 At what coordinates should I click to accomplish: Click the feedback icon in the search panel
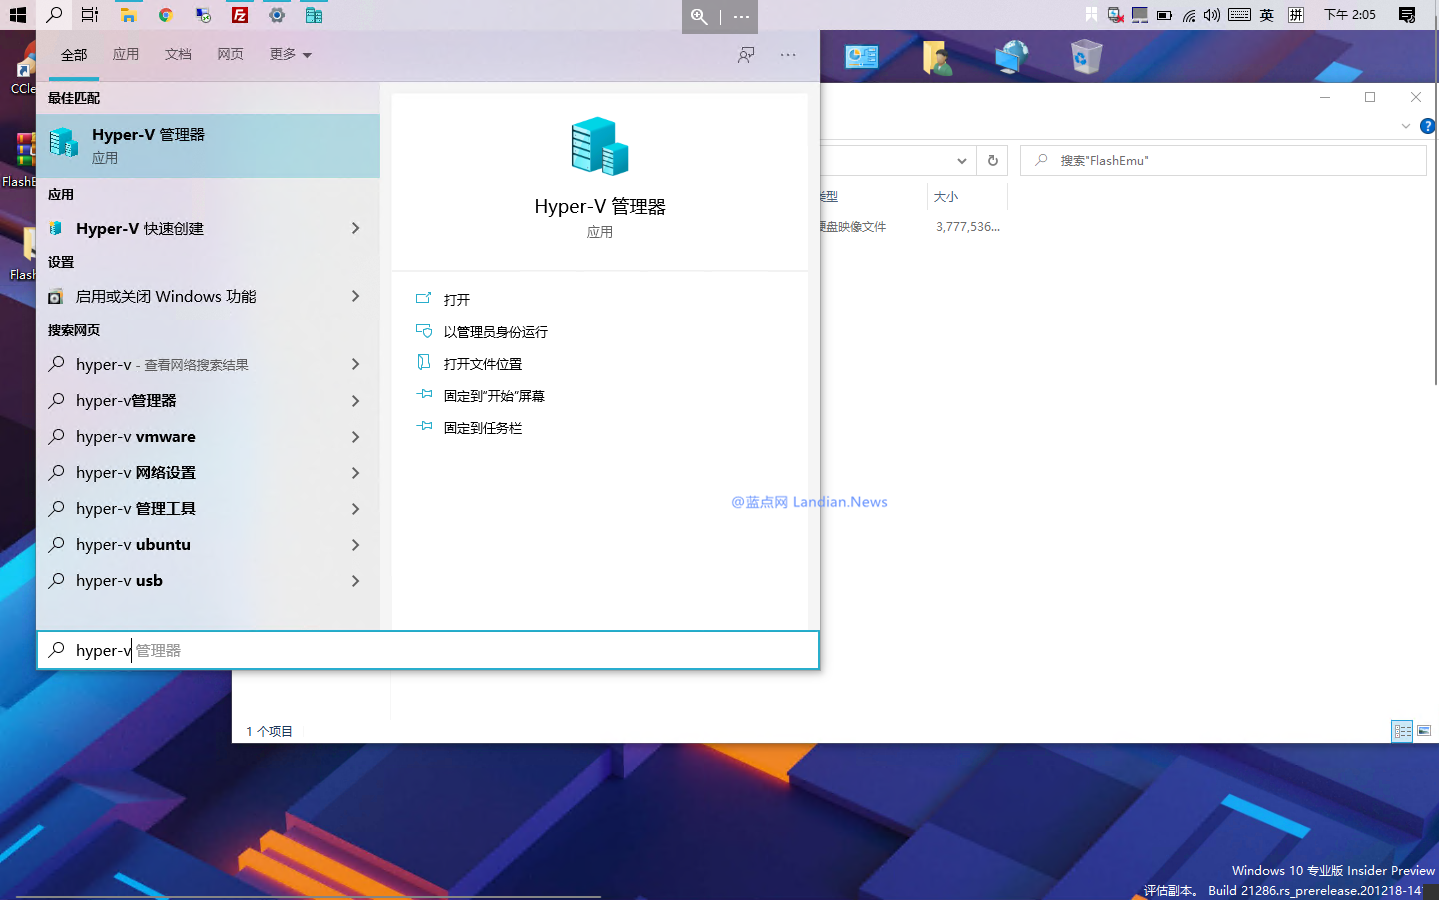(x=746, y=55)
